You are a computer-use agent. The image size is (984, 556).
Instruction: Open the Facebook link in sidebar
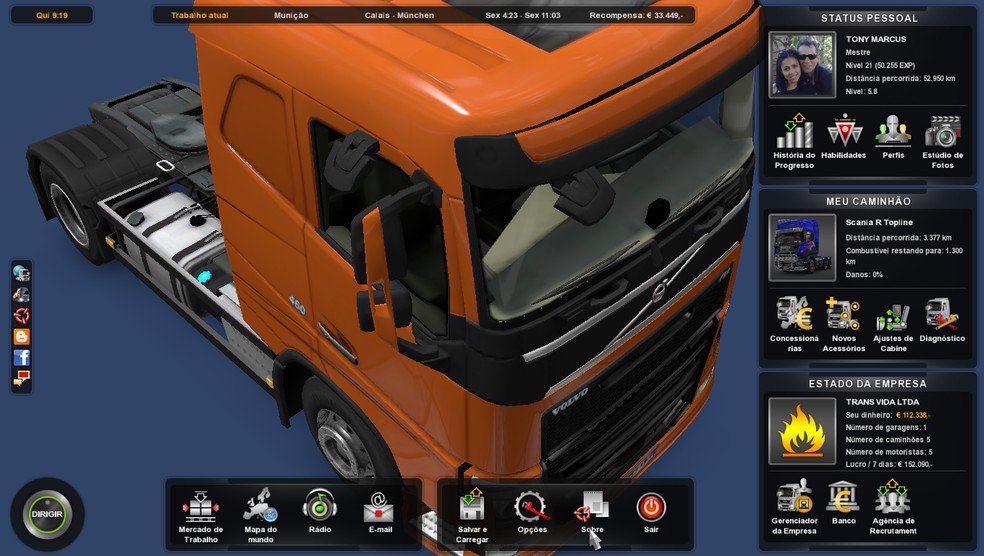[21, 357]
